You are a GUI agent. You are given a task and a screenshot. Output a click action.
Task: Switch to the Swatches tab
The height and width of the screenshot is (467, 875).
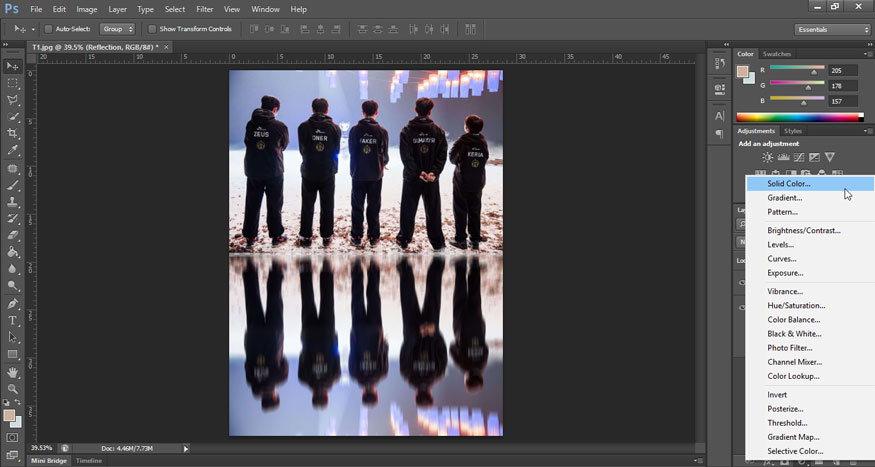pos(776,54)
